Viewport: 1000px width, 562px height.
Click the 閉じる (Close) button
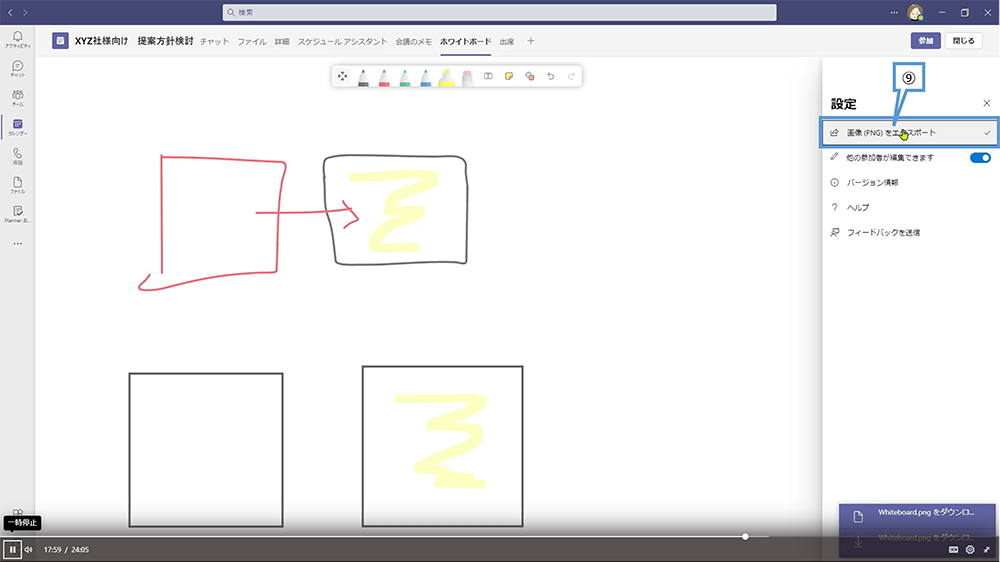964,41
